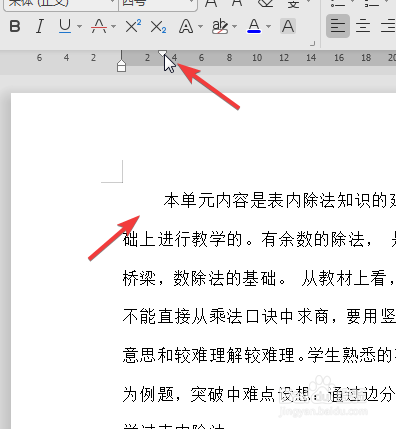396x429 pixels.
Task: Open highlight color dropdown arrow
Action: click(x=235, y=26)
